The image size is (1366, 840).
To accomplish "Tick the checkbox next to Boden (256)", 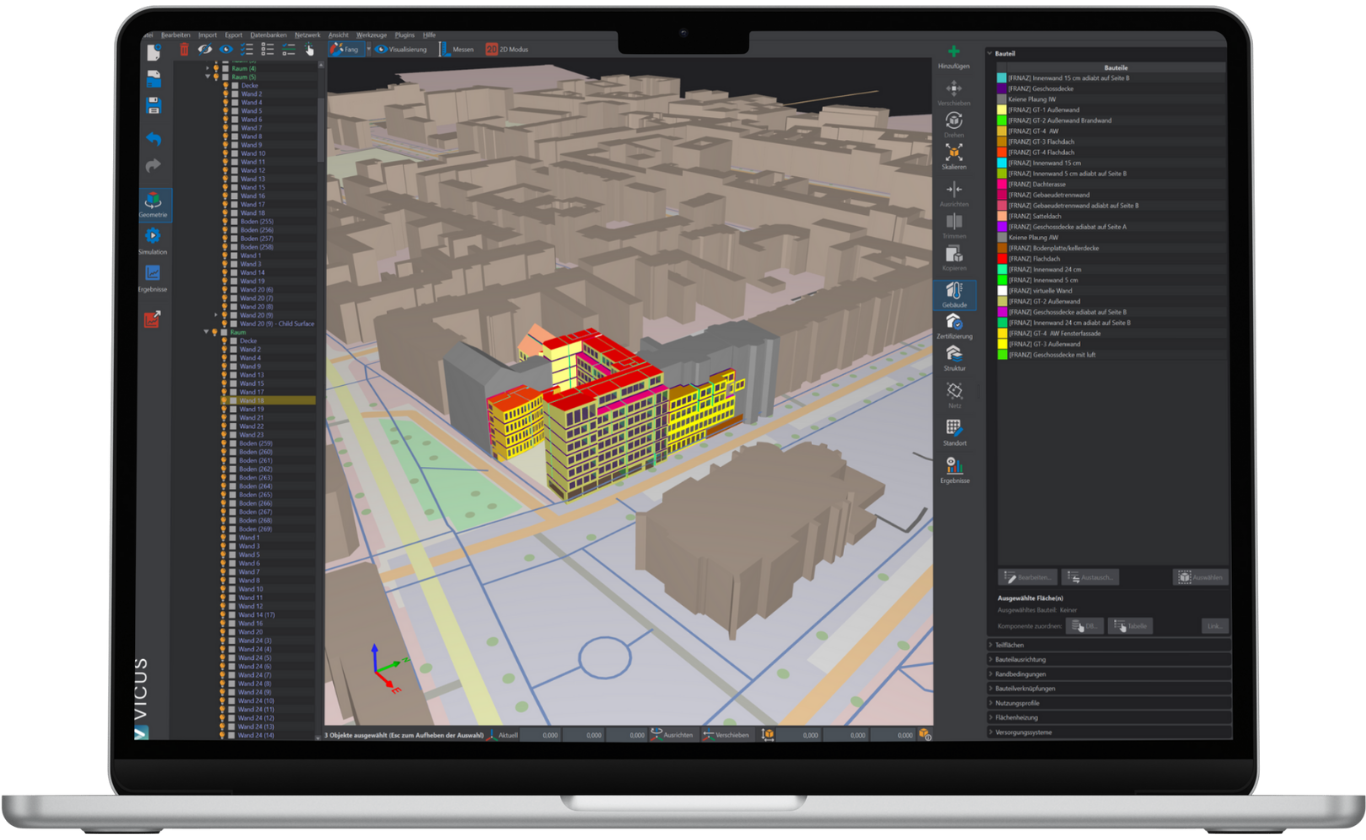I will (x=234, y=230).
